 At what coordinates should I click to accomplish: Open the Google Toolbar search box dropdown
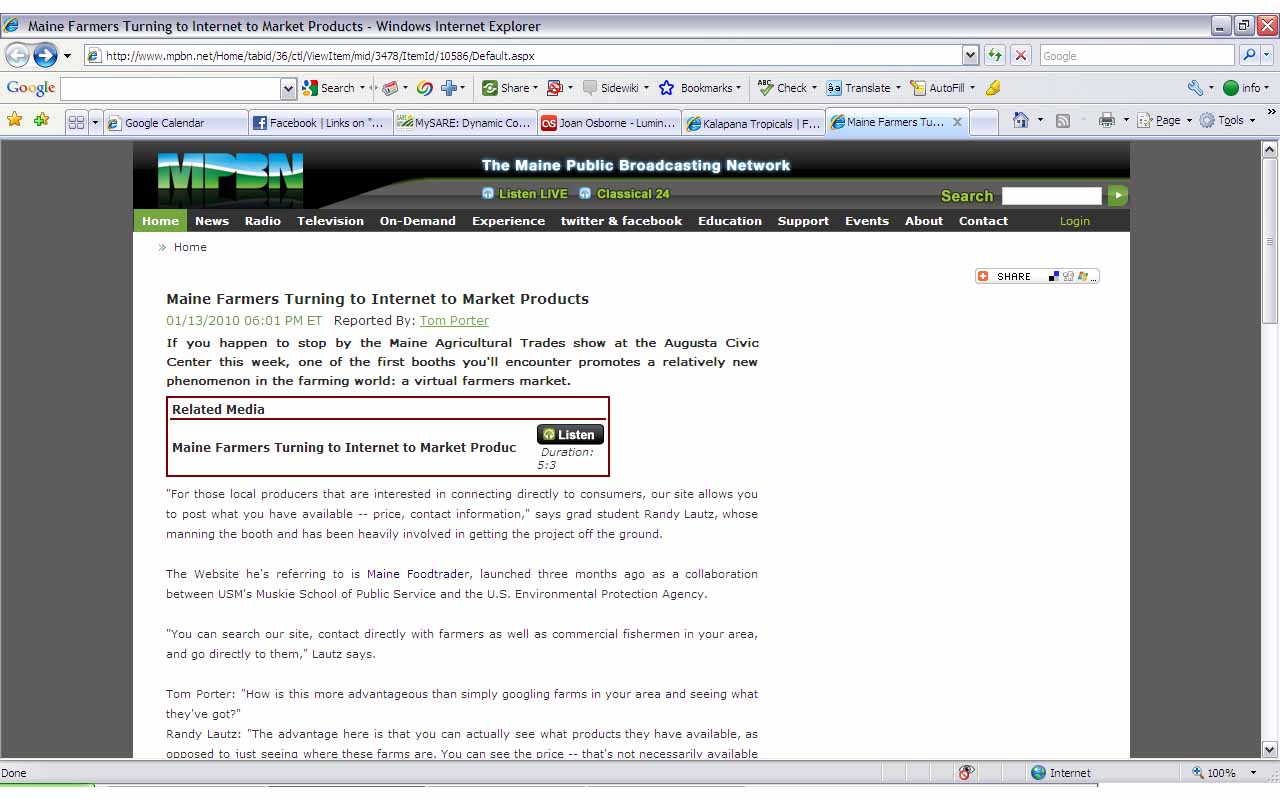tap(289, 89)
